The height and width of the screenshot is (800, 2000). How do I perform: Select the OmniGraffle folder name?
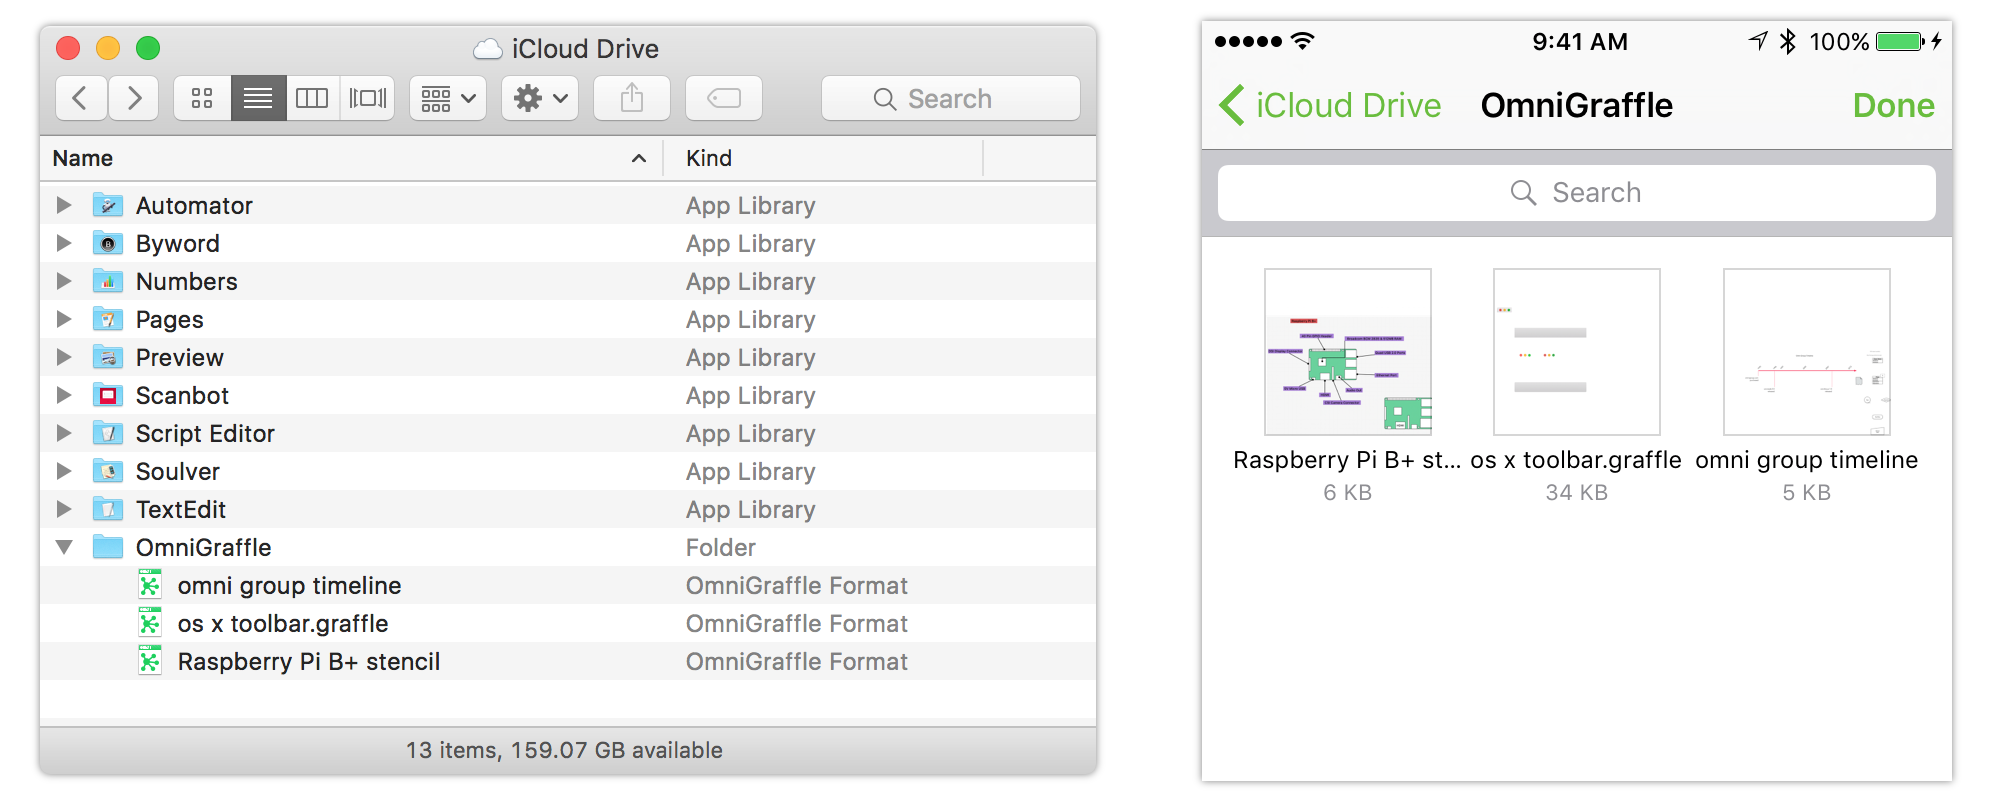click(204, 547)
